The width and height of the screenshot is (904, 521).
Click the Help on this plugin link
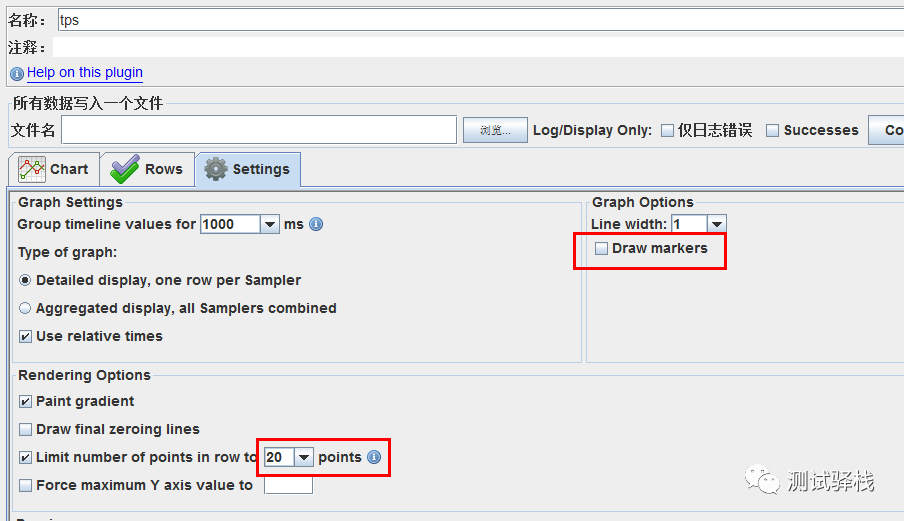click(85, 73)
